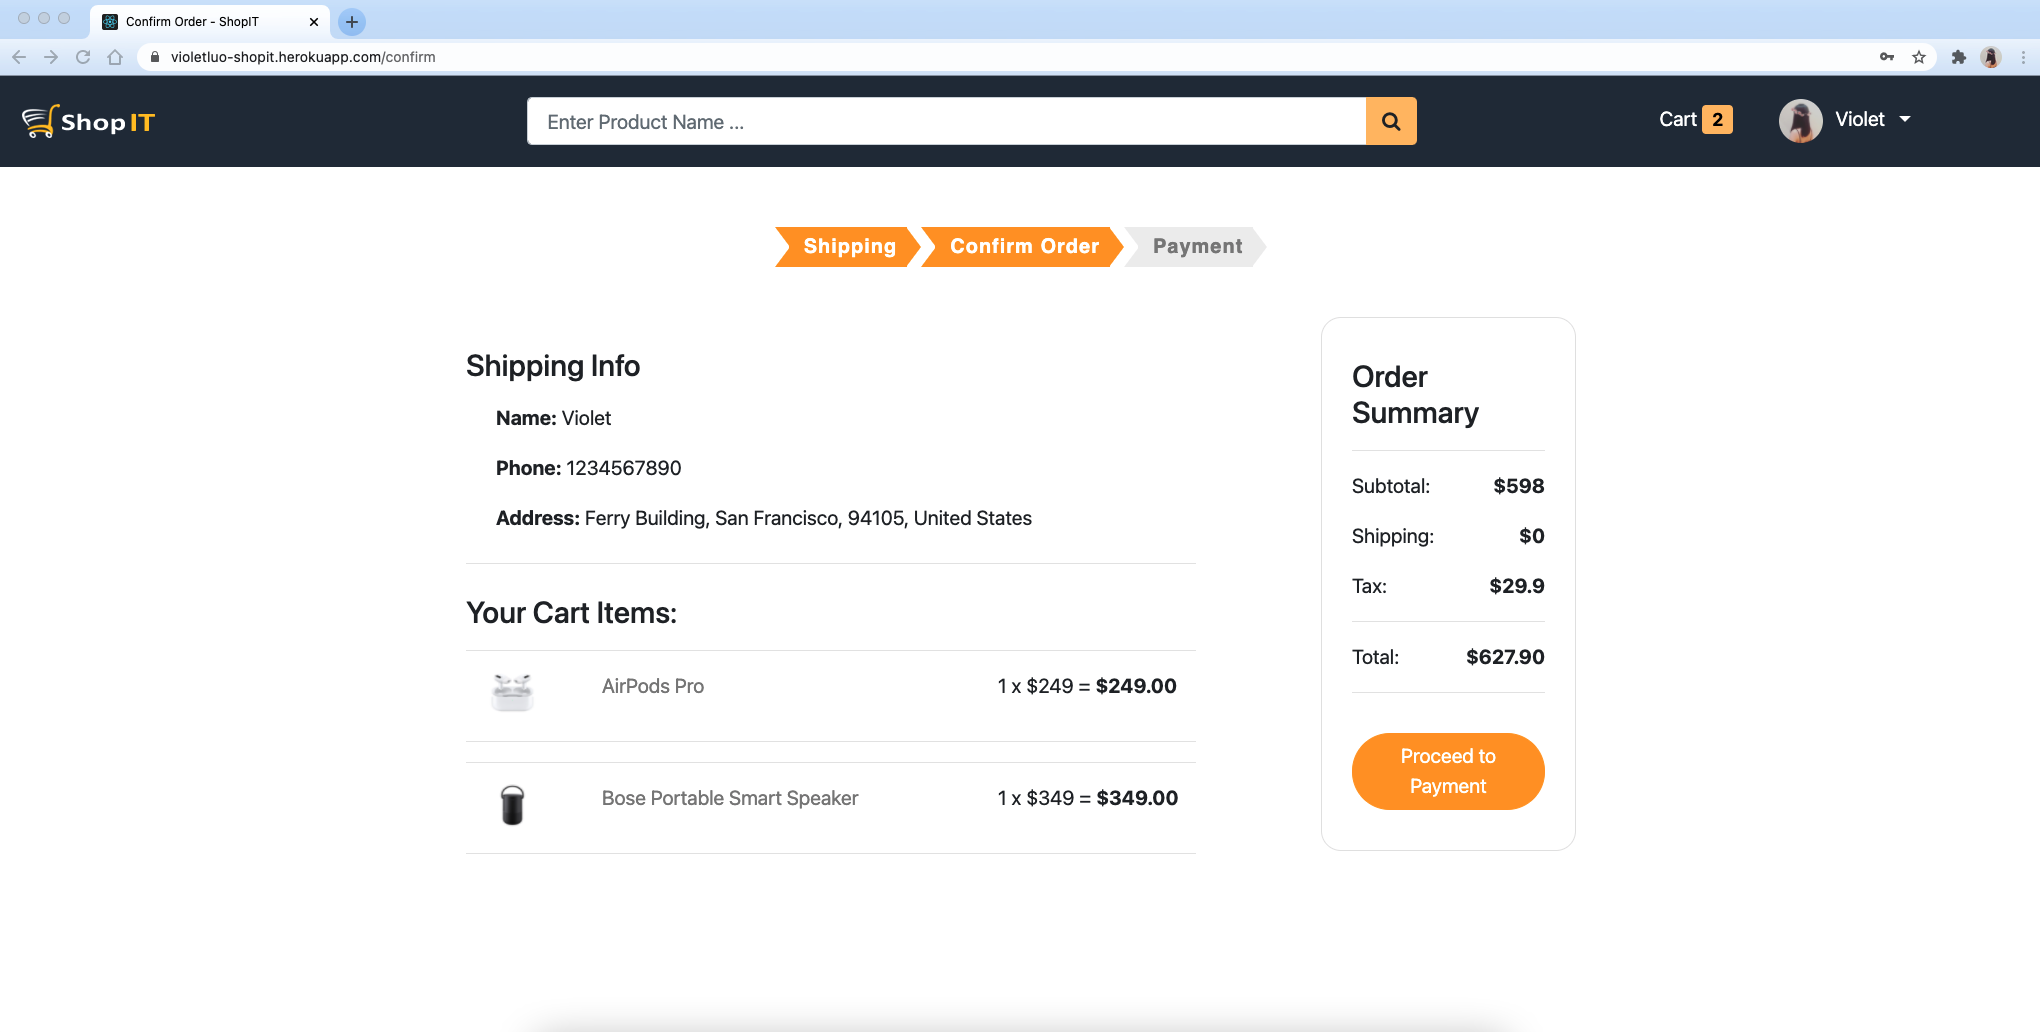Focus the Enter Product Name search field
This screenshot has width=2040, height=1032.
click(x=946, y=121)
